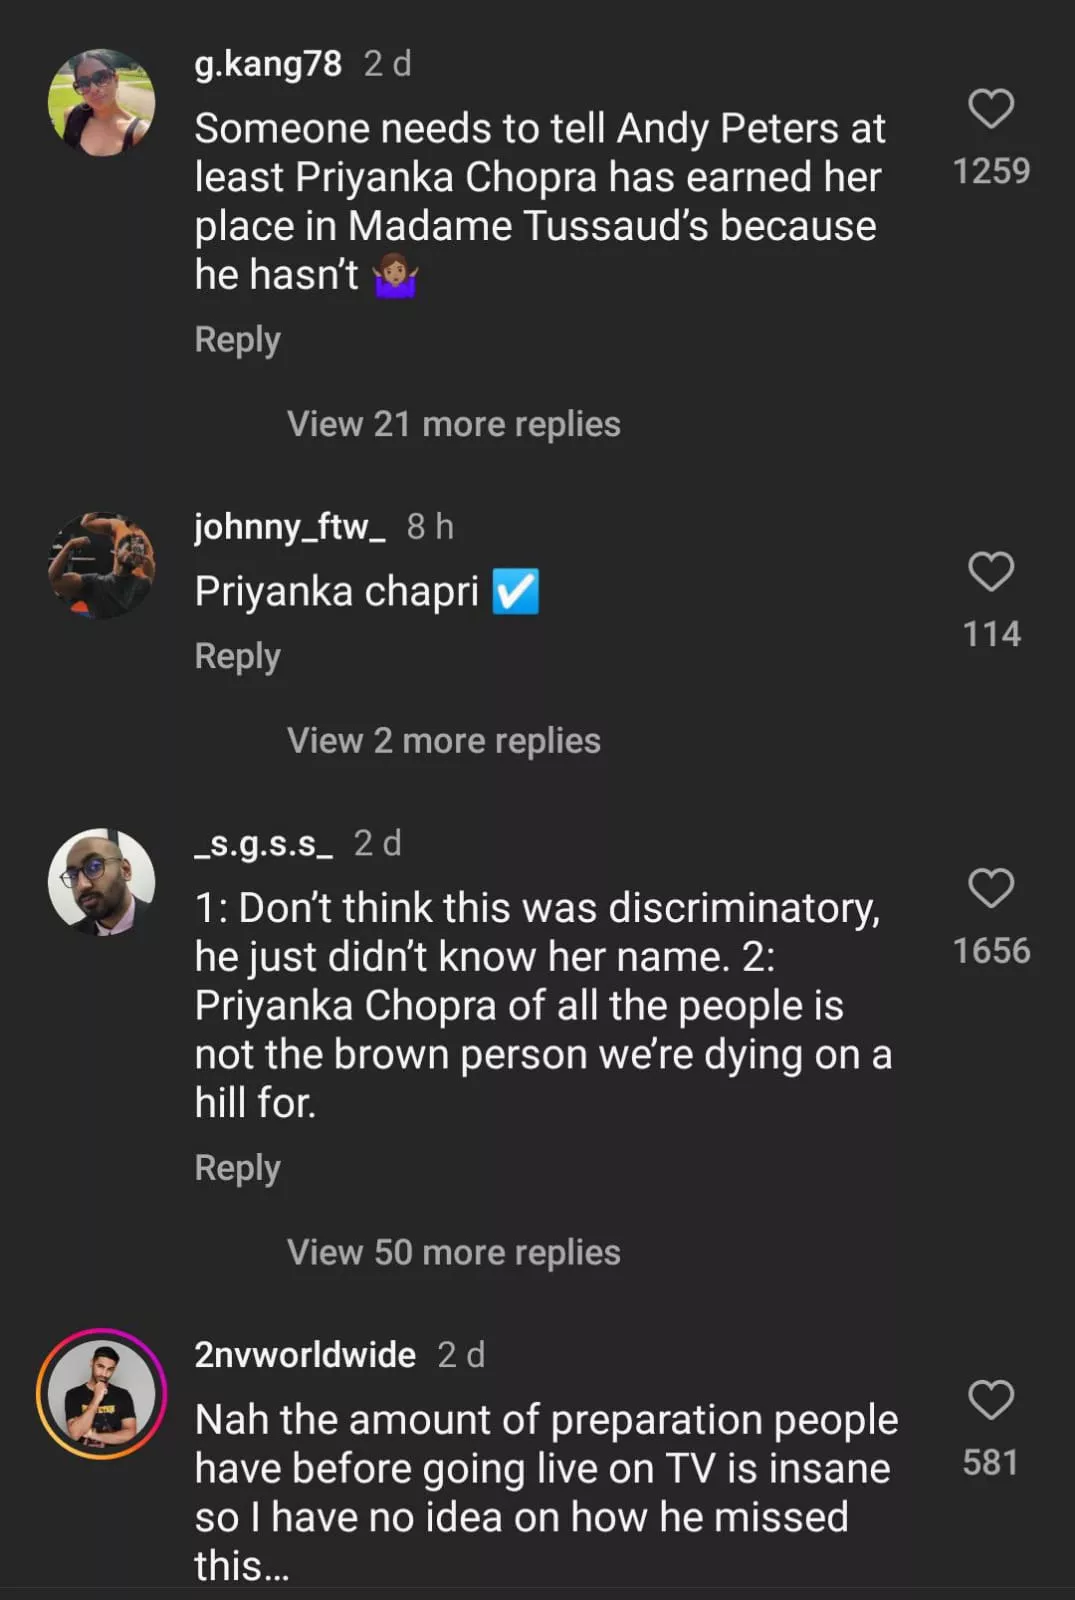Reply to _s.g.s.s_'s comment
This screenshot has height=1600, width=1075.
(237, 1168)
